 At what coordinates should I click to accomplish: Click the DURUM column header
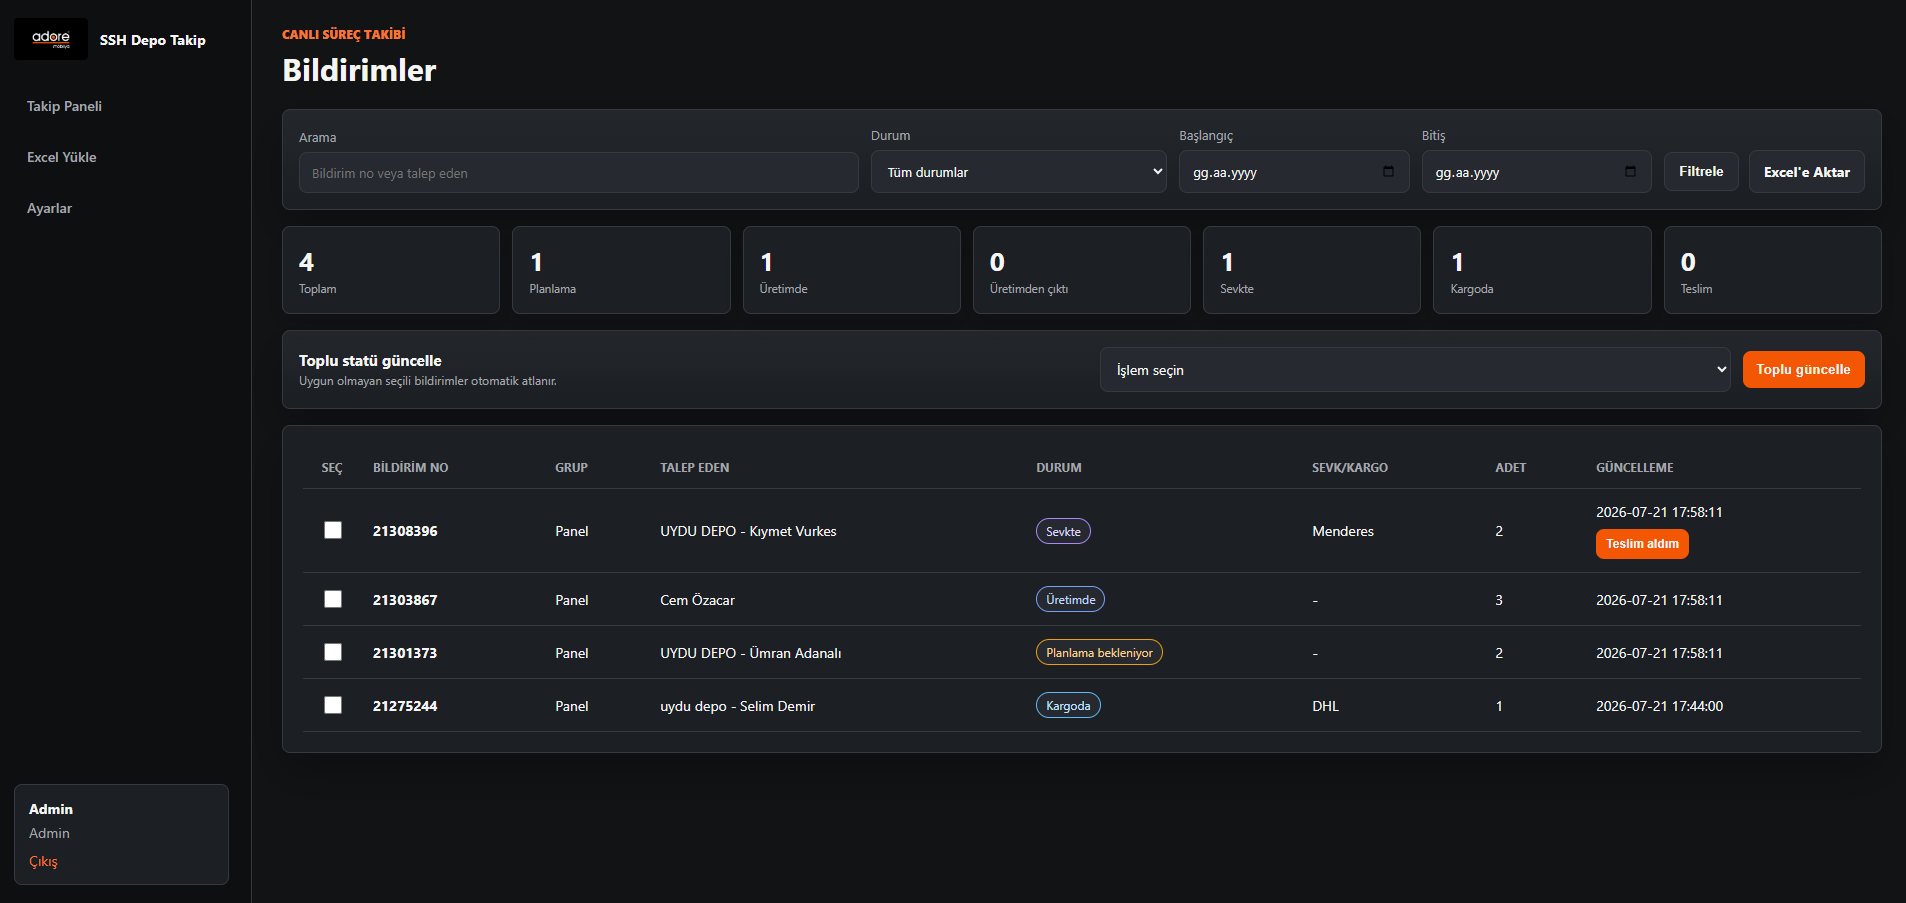pyautogui.click(x=1059, y=467)
